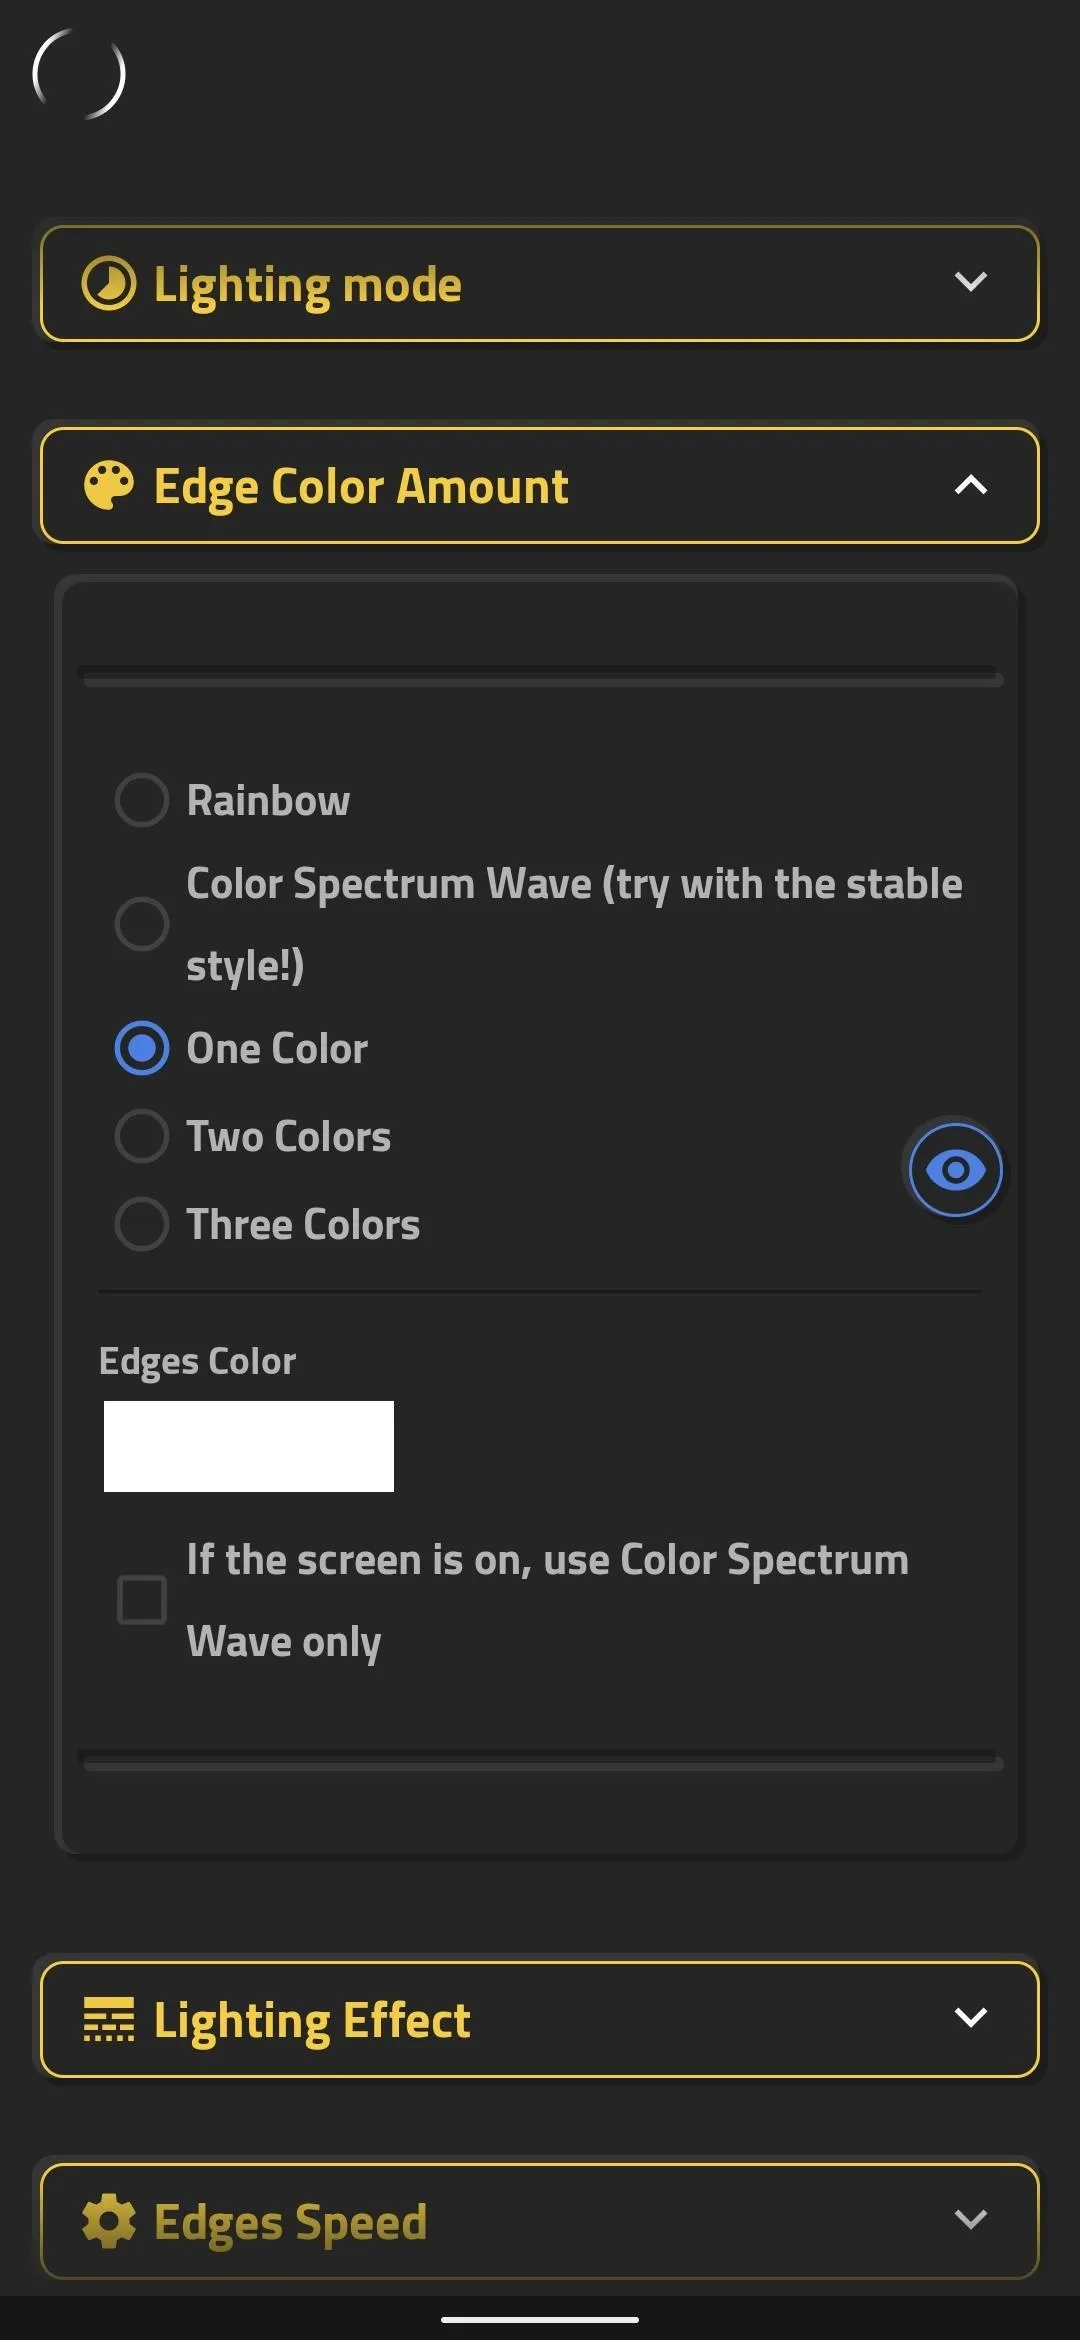The image size is (1080, 2340).
Task: Tap the palette icon beside Edge Color Amount
Action: 108,486
